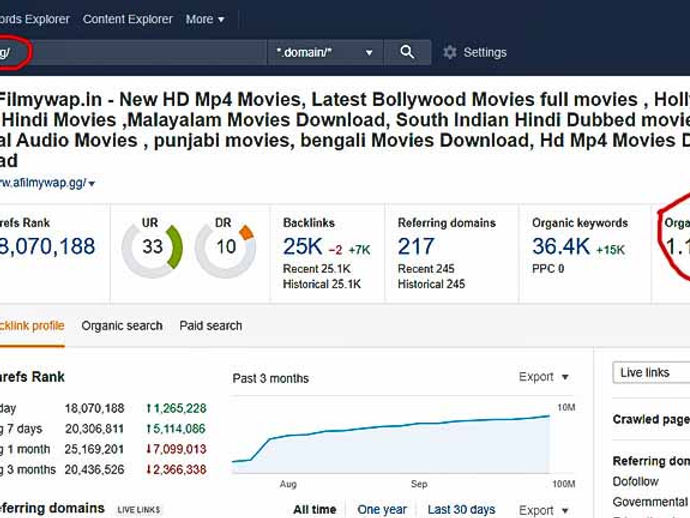Click the green 1,265,228 change value
Viewport: 690px width, 518px height.
[x=176, y=408]
